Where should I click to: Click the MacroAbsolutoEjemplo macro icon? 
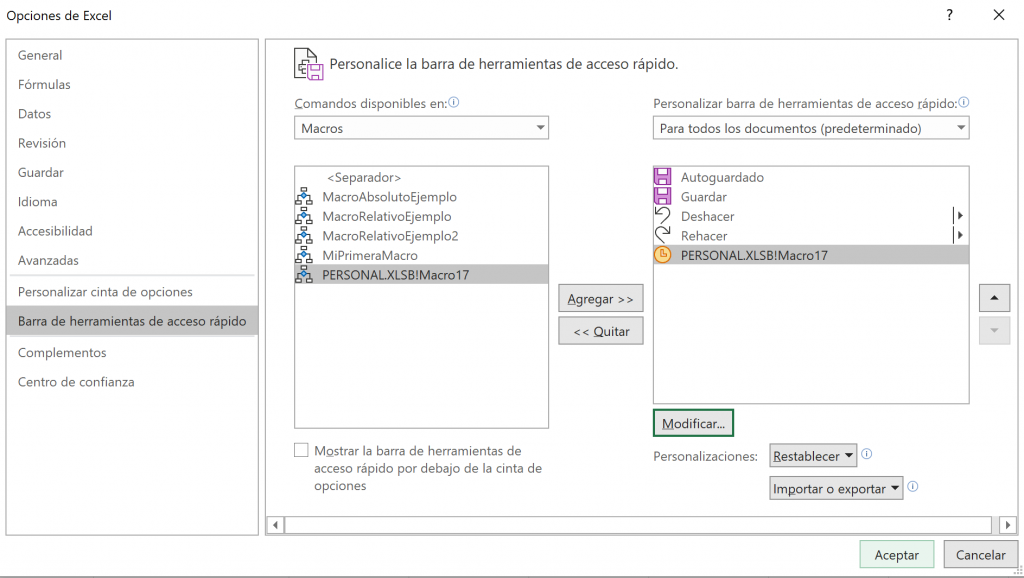[304, 197]
